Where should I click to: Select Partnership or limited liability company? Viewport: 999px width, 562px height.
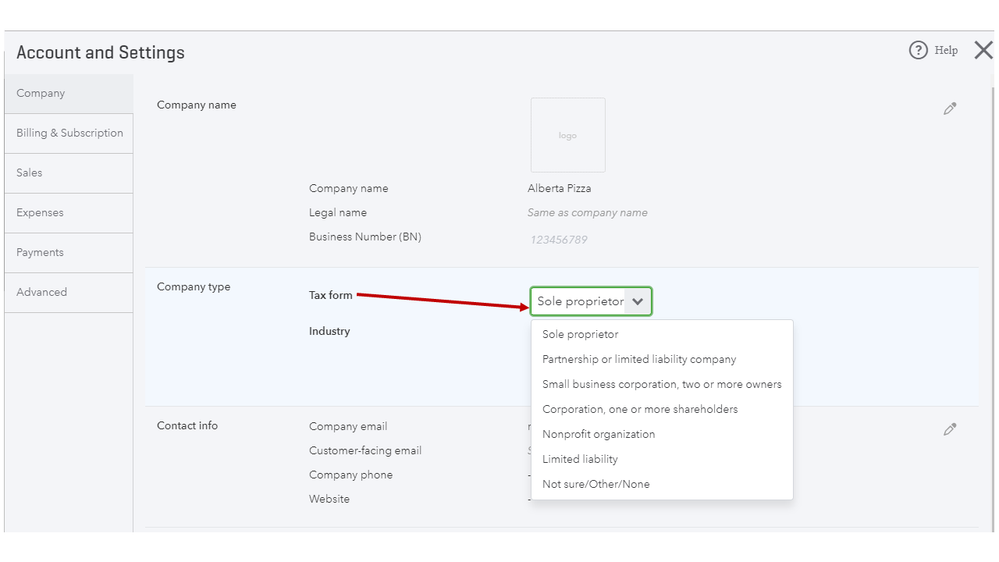coord(639,359)
